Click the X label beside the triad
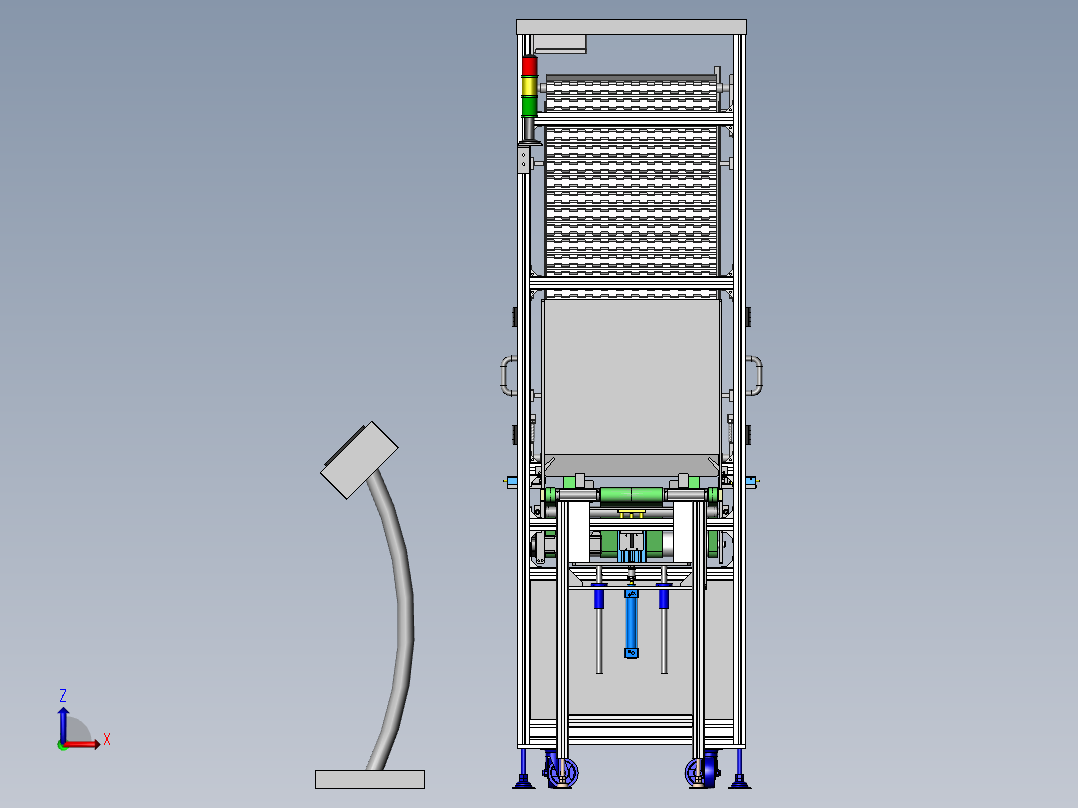 [x=107, y=740]
